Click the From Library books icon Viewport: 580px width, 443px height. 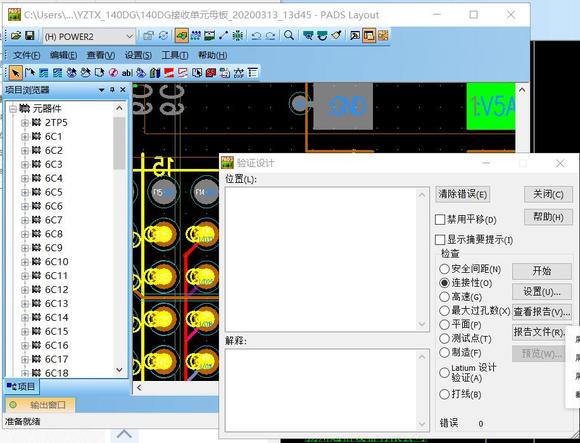(155, 73)
